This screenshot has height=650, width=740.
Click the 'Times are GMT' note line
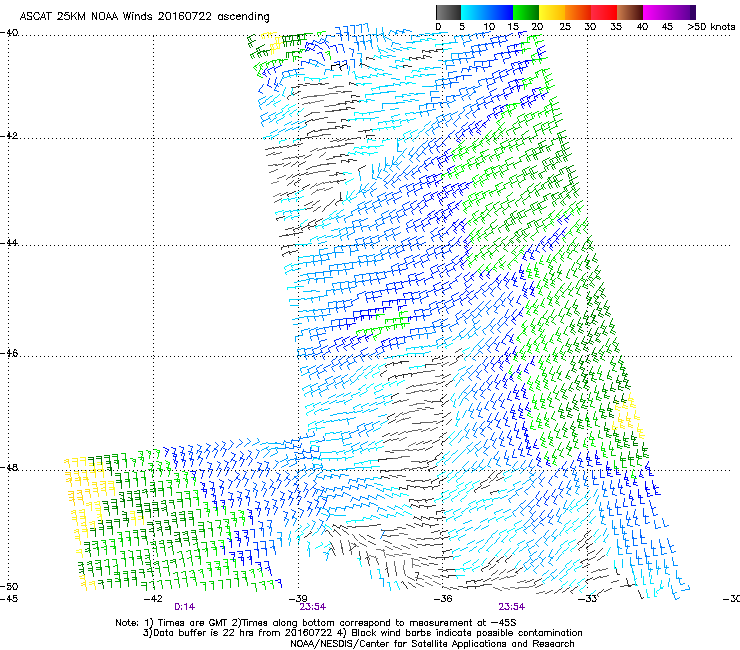click(316, 623)
